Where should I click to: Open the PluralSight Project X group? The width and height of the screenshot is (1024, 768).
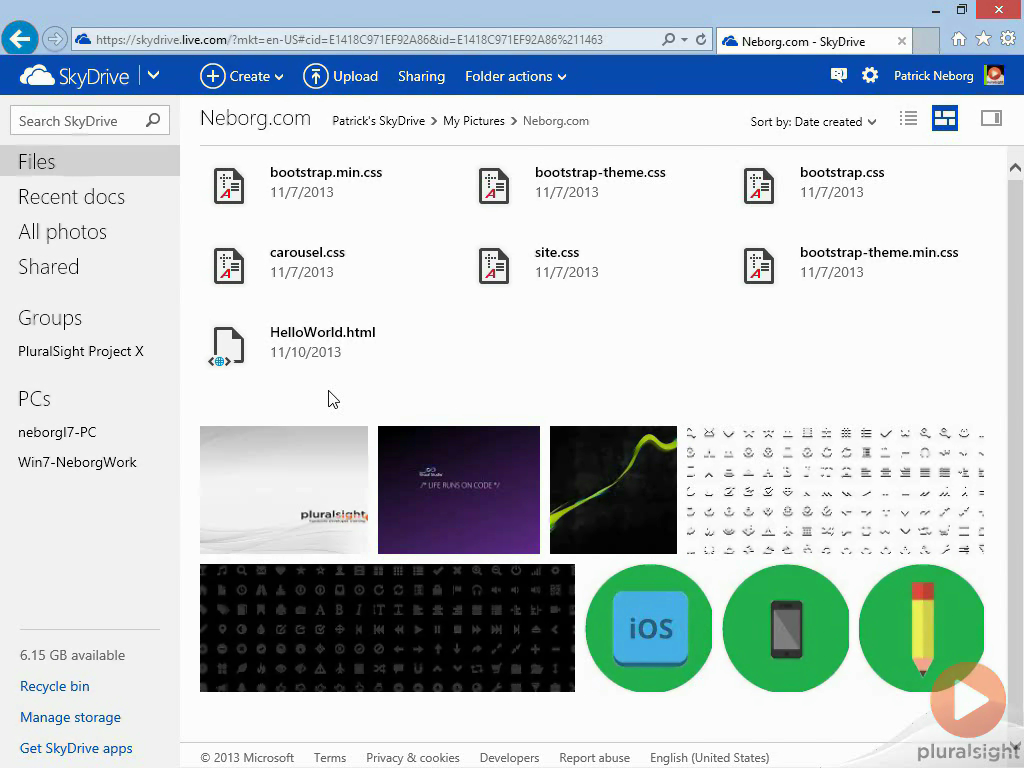point(80,351)
